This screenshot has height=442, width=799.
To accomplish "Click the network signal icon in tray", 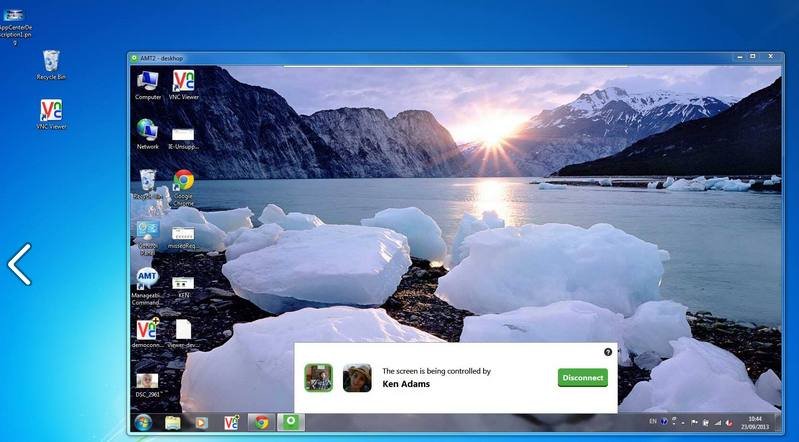I will 717,422.
